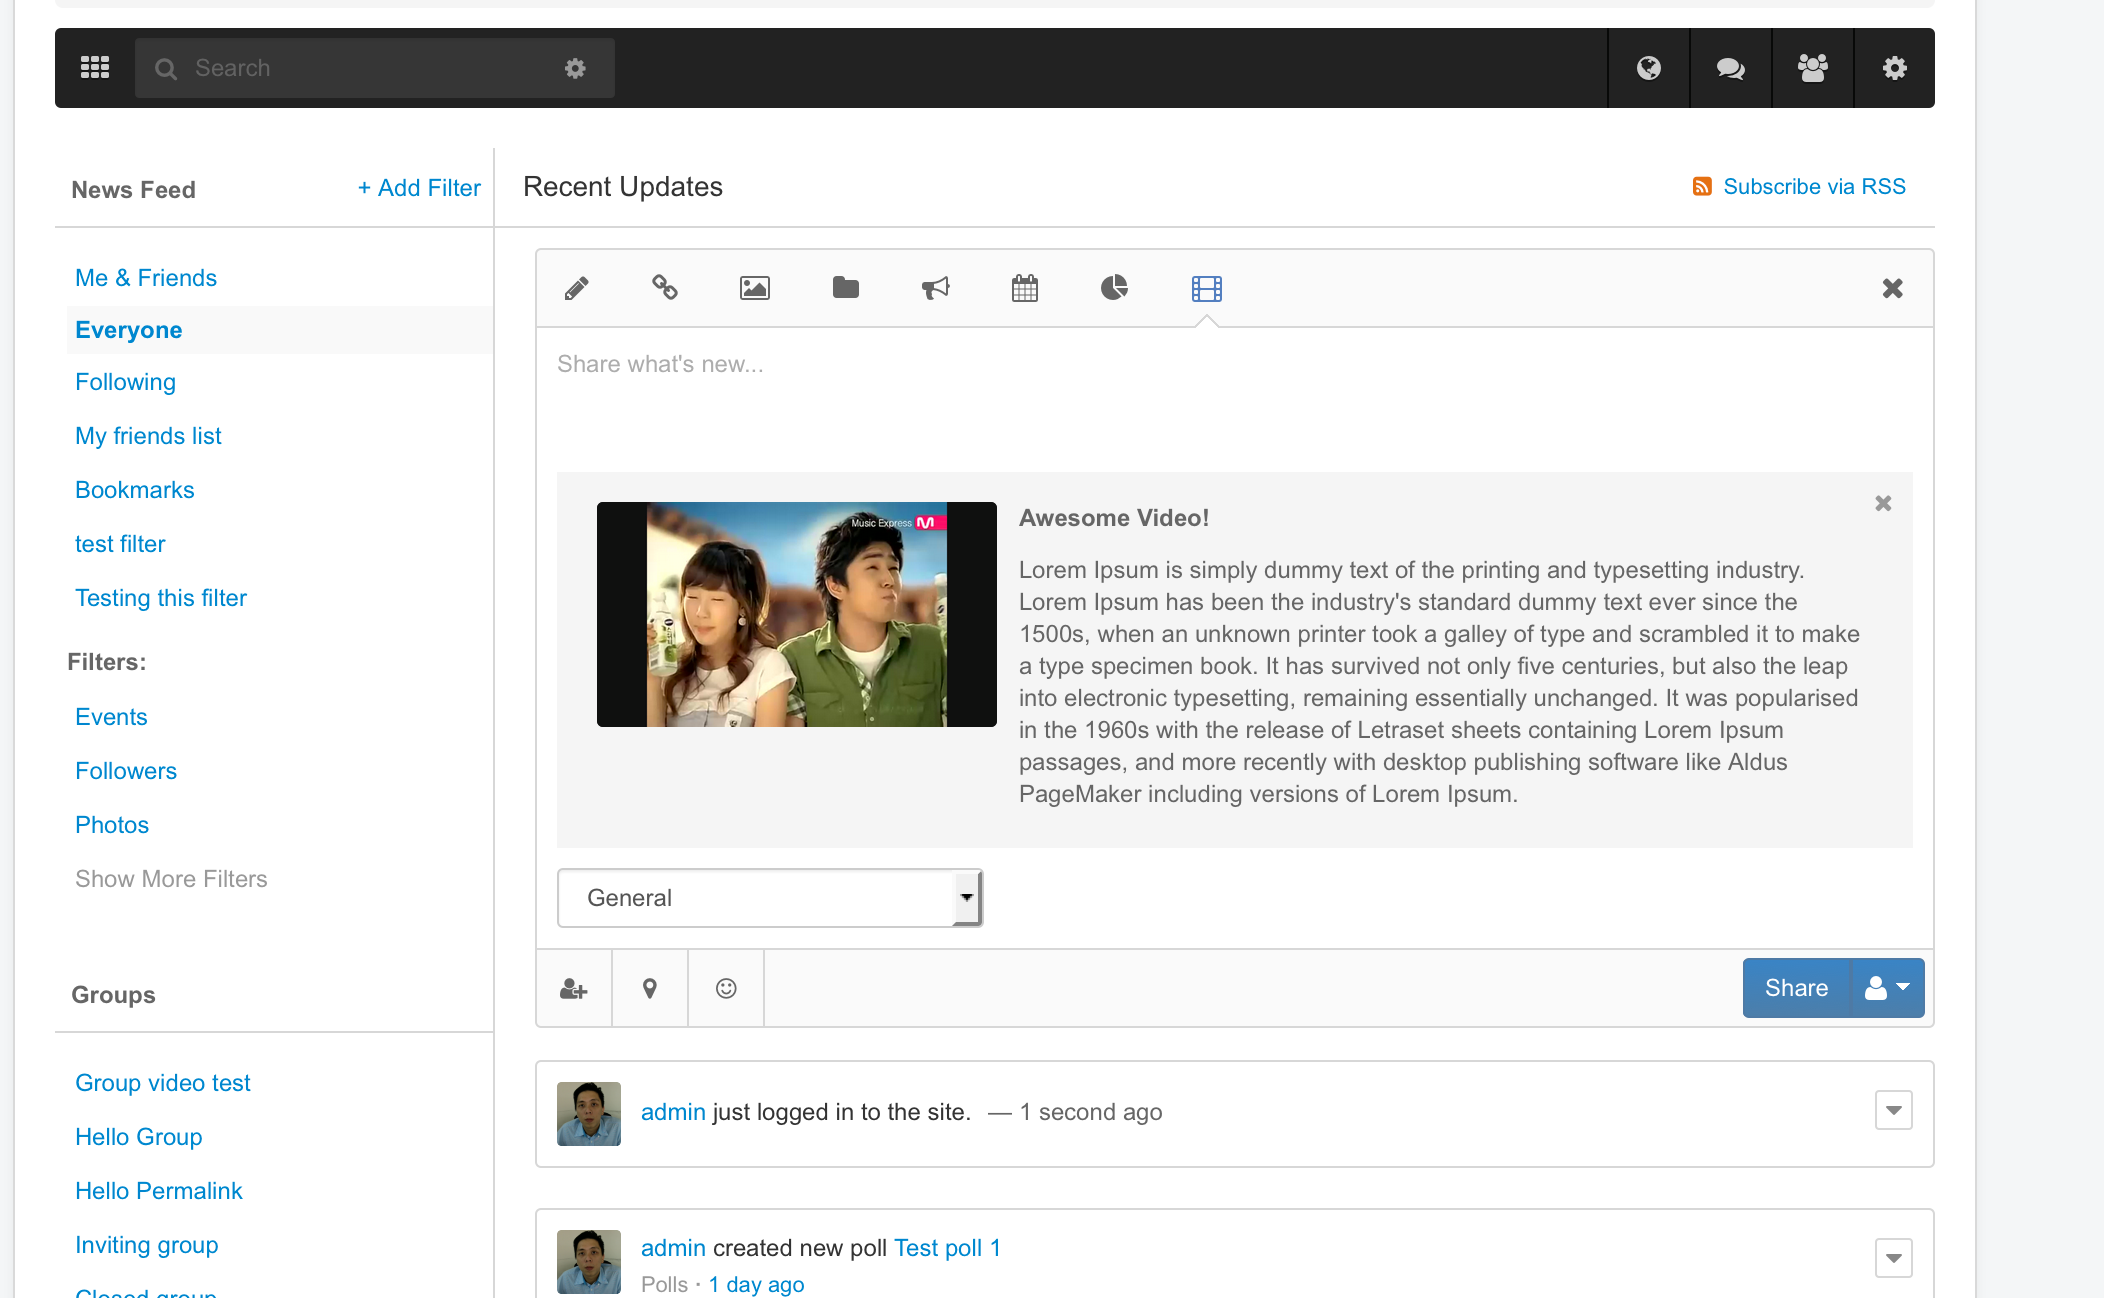The image size is (2104, 1298).
Task: Open the smiley emoticon picker
Action: click(726, 988)
